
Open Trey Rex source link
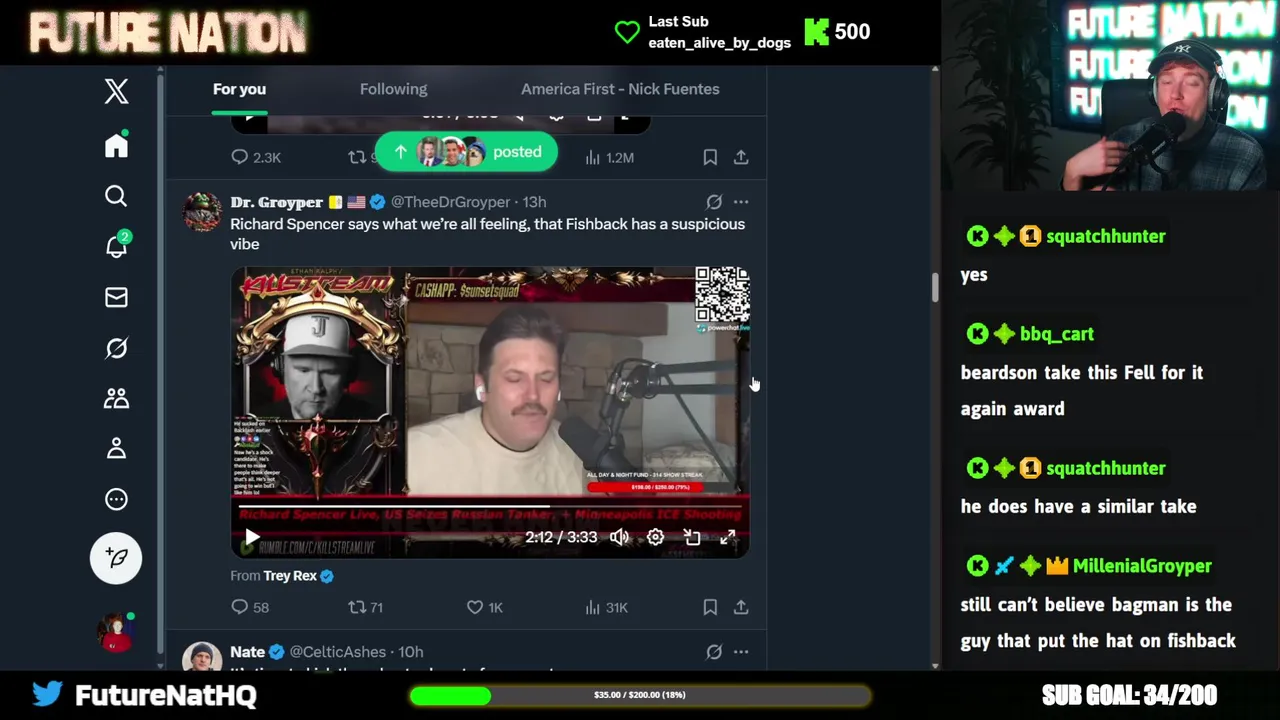tap(290, 576)
